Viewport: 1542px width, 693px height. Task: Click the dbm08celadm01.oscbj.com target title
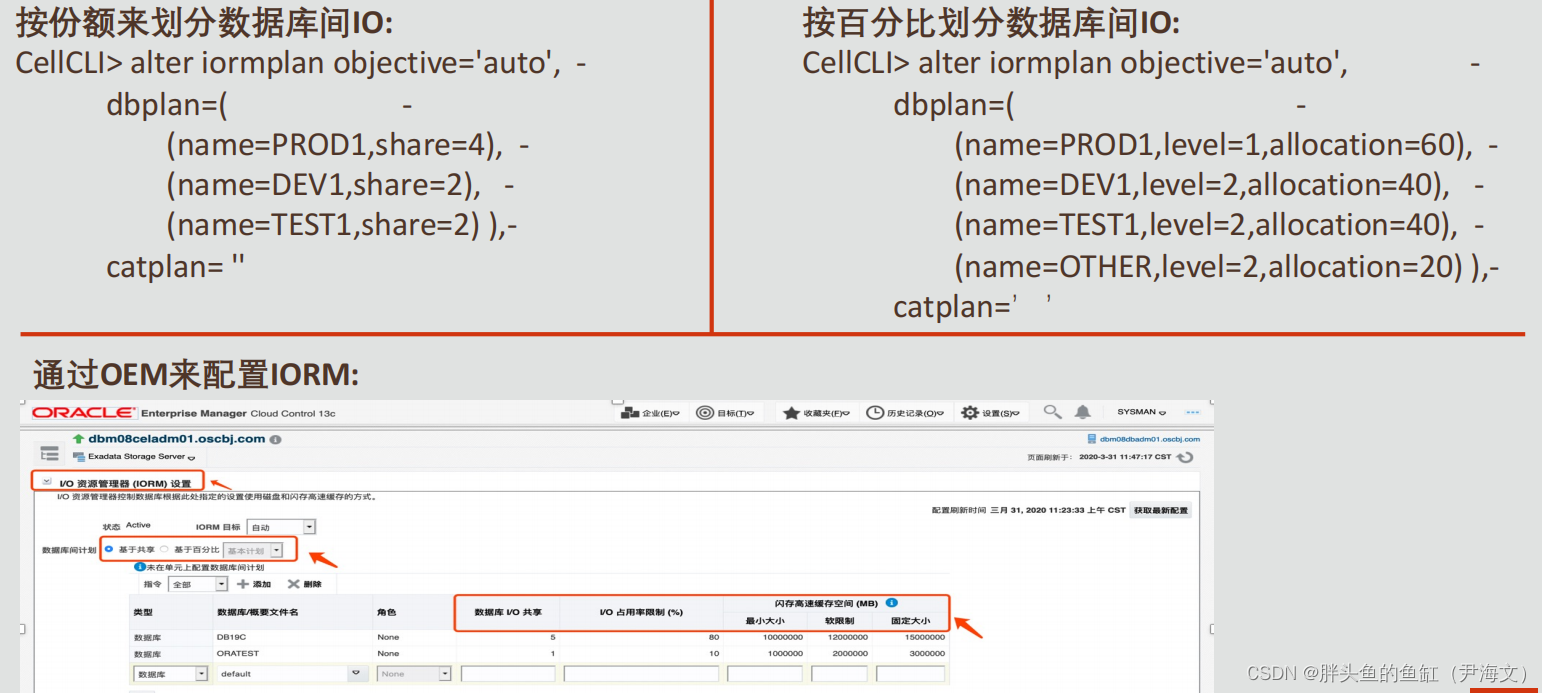click(177, 439)
